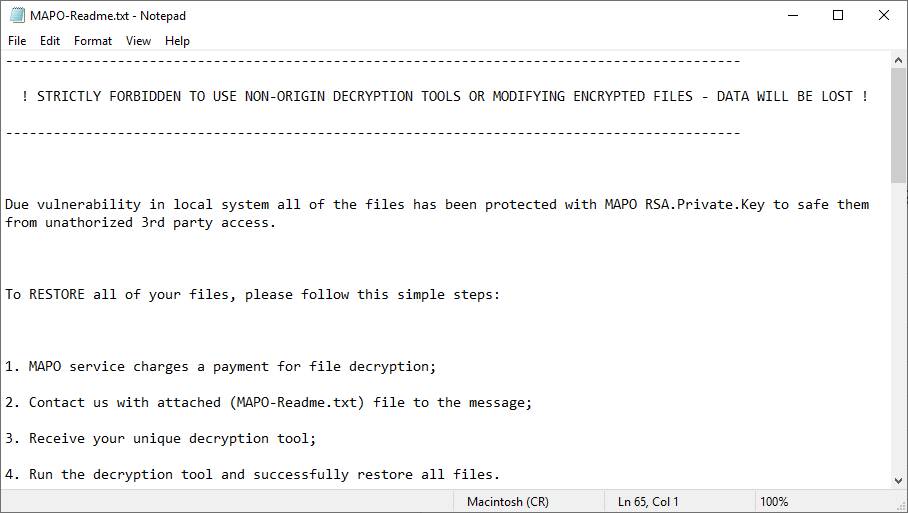Close the MAPO-Readme.txt Notepad window
The image size is (908, 513).
[884, 15]
